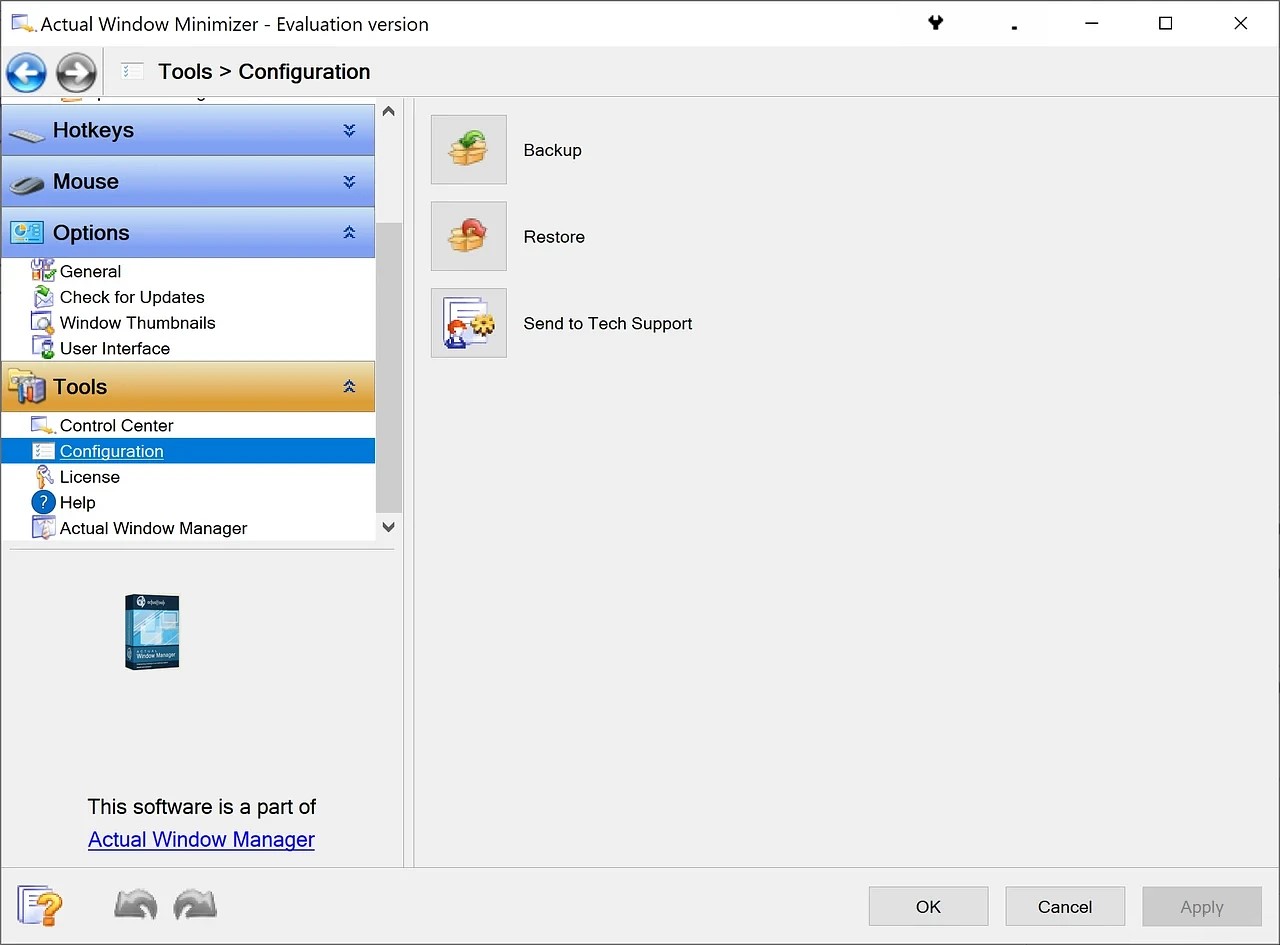Image resolution: width=1280 pixels, height=945 pixels.
Task: Open the Restore tool
Action: (x=468, y=236)
